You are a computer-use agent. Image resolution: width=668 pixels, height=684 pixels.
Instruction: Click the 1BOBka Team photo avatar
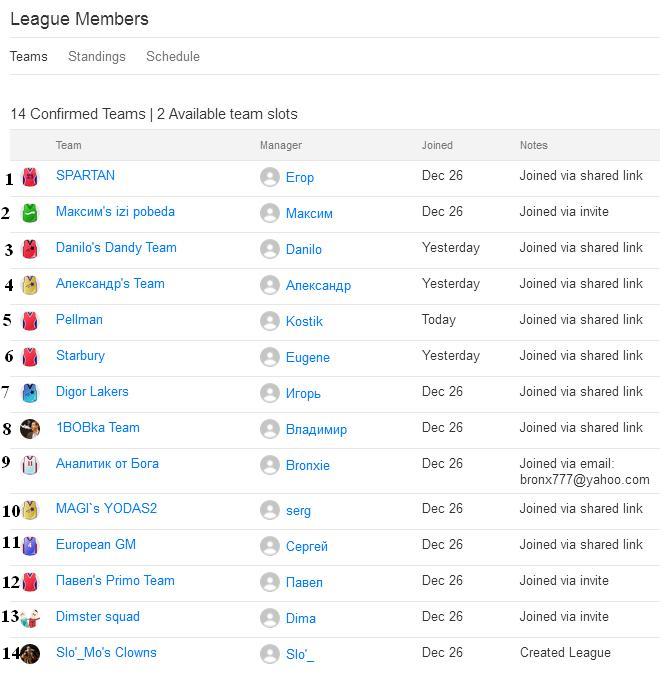pos(30,429)
